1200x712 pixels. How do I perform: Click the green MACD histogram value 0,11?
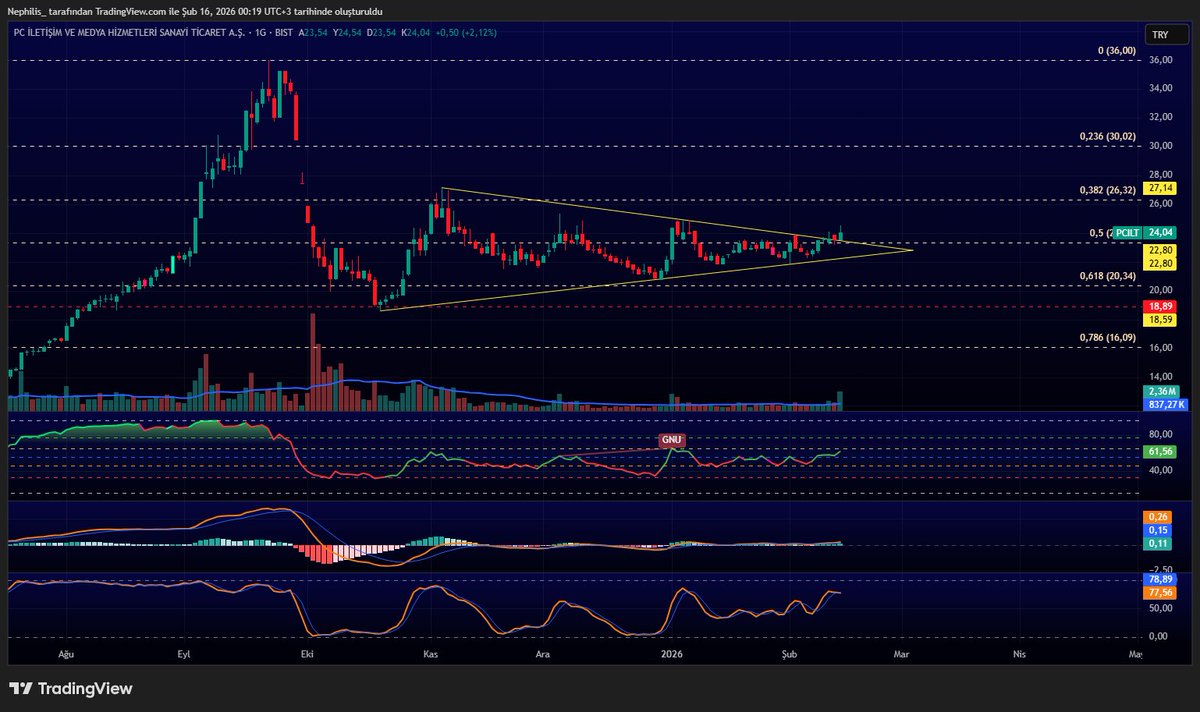coord(1159,543)
